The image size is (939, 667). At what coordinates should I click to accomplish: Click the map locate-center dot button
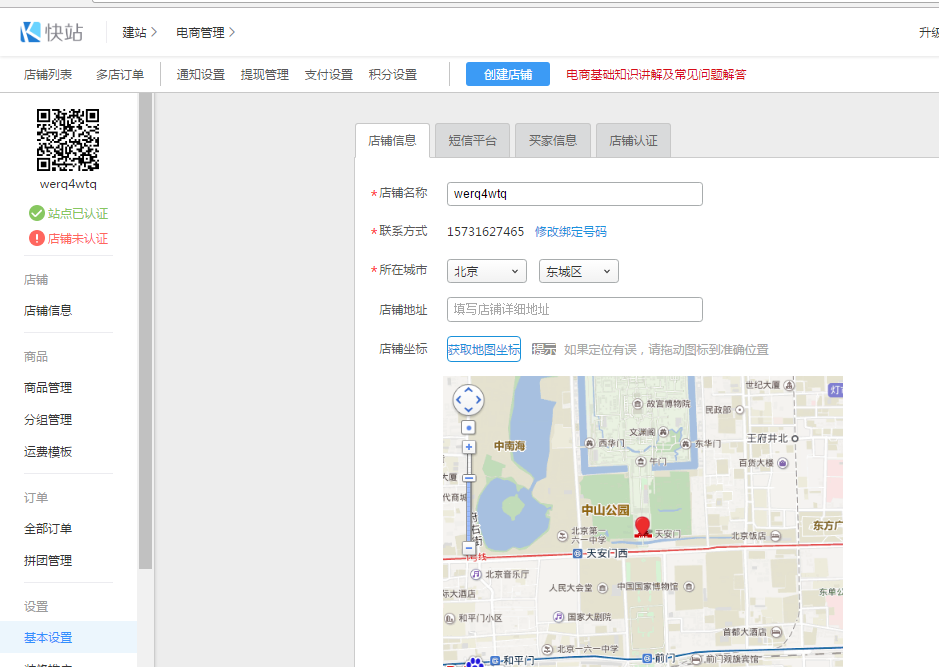coord(468,427)
